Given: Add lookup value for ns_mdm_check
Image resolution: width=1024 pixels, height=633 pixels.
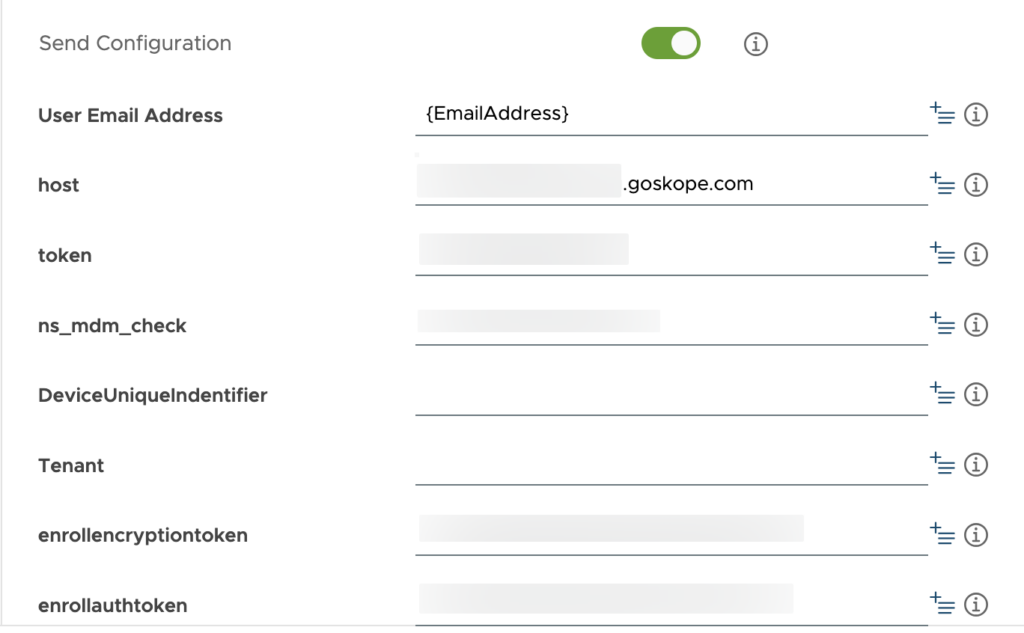Looking at the screenshot, I should pos(943,324).
